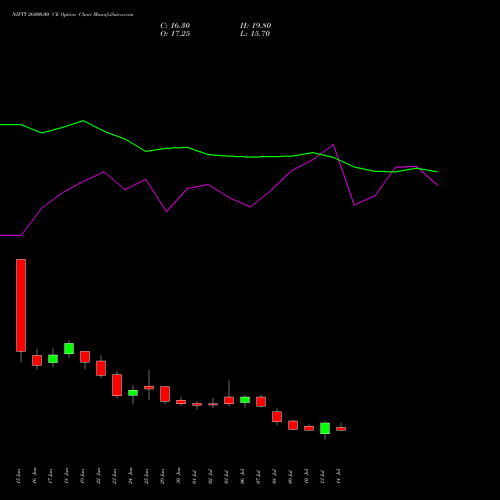
Task: Click the close value 'C: 16.30'
Action: pos(175,26)
